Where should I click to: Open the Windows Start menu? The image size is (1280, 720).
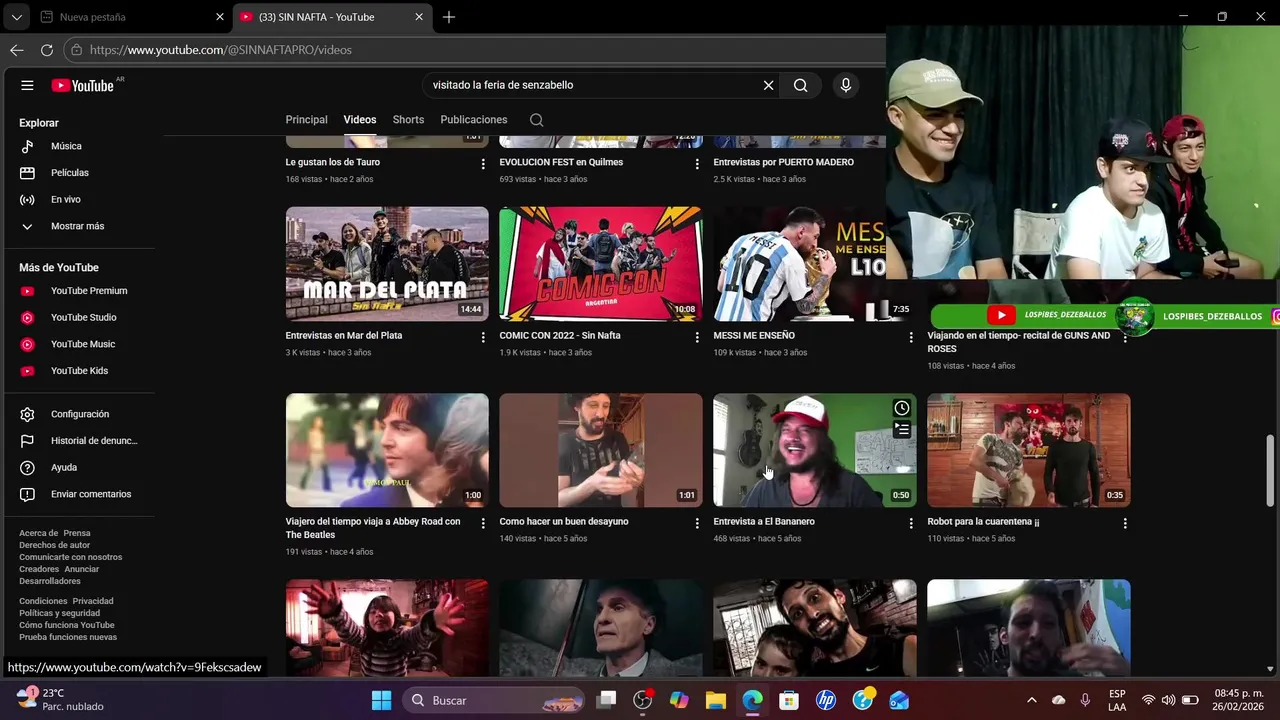tap(381, 700)
